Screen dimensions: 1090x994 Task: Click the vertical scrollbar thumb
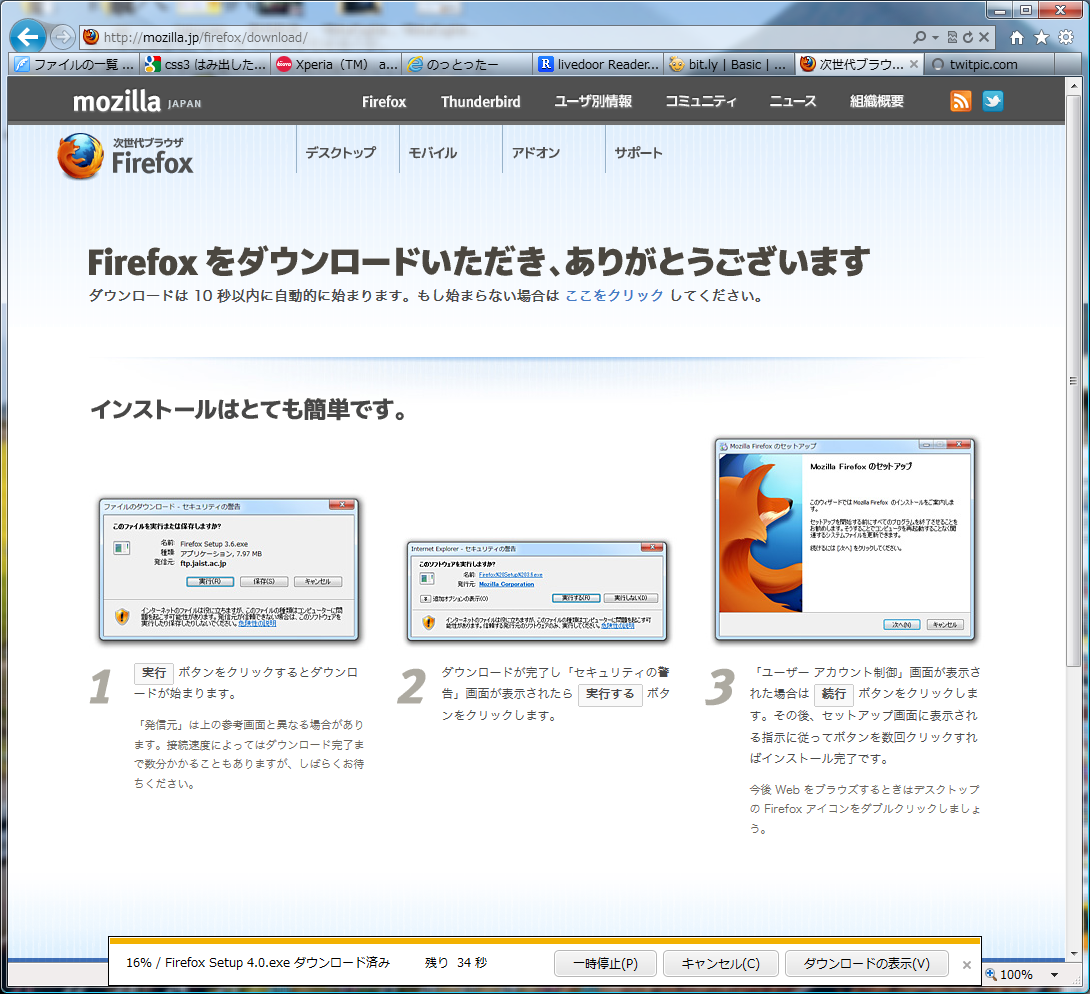point(1073,380)
